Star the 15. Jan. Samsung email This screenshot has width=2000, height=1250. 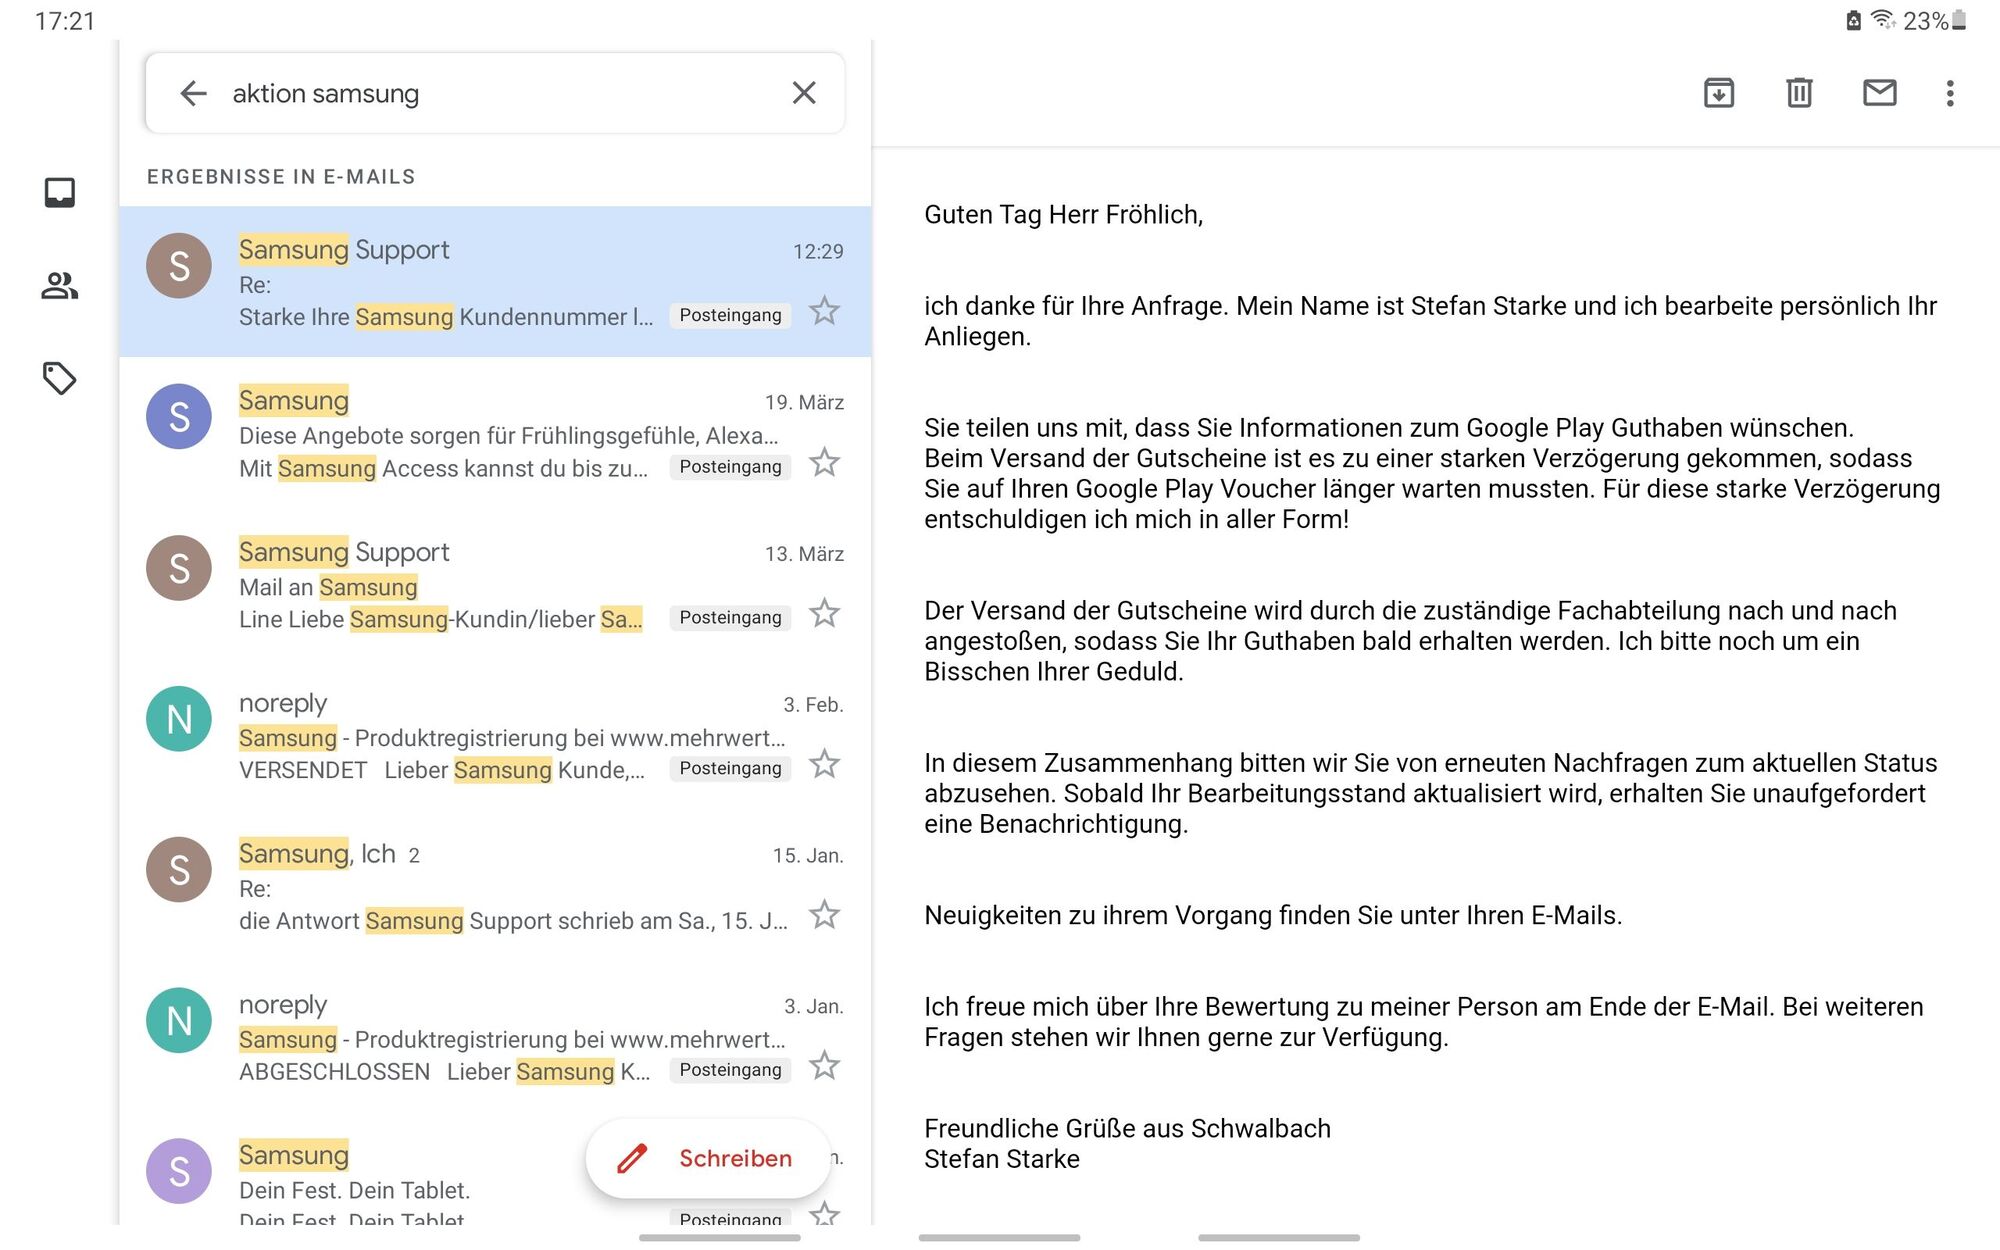824,914
